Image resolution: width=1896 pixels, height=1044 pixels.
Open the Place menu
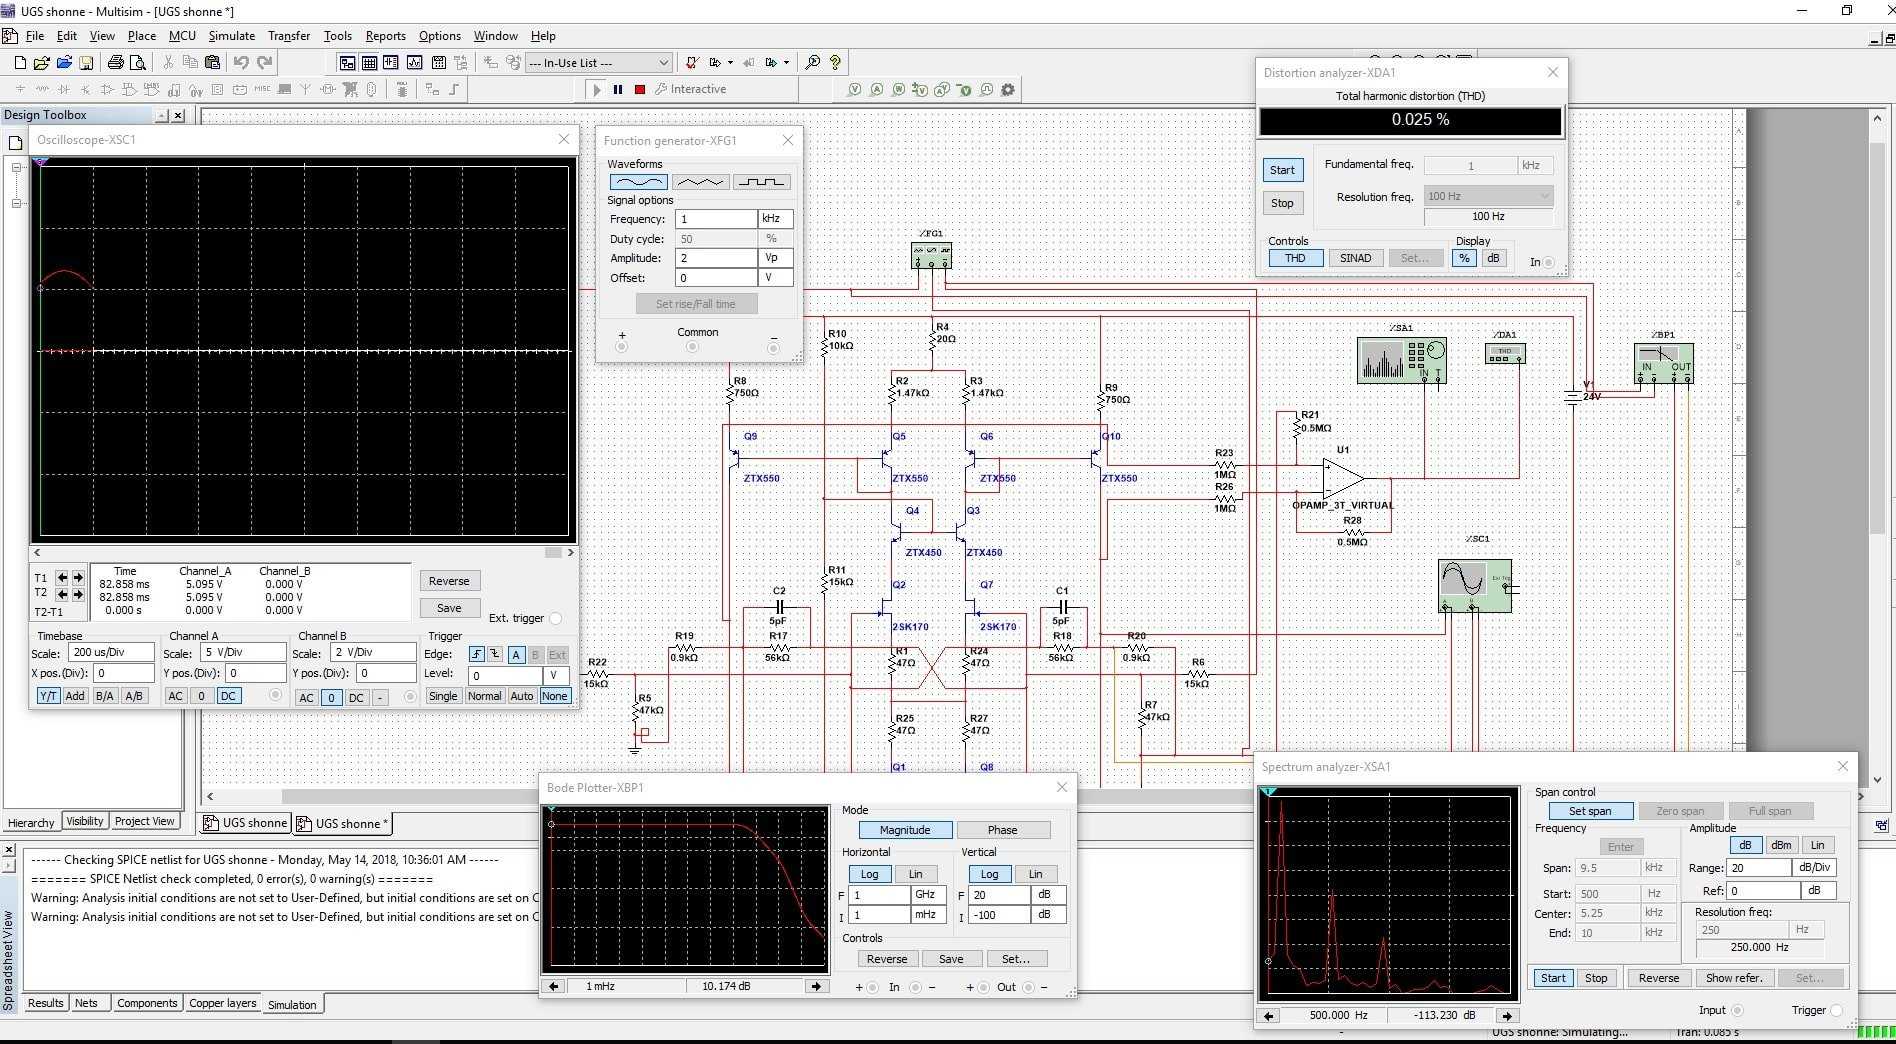[142, 35]
